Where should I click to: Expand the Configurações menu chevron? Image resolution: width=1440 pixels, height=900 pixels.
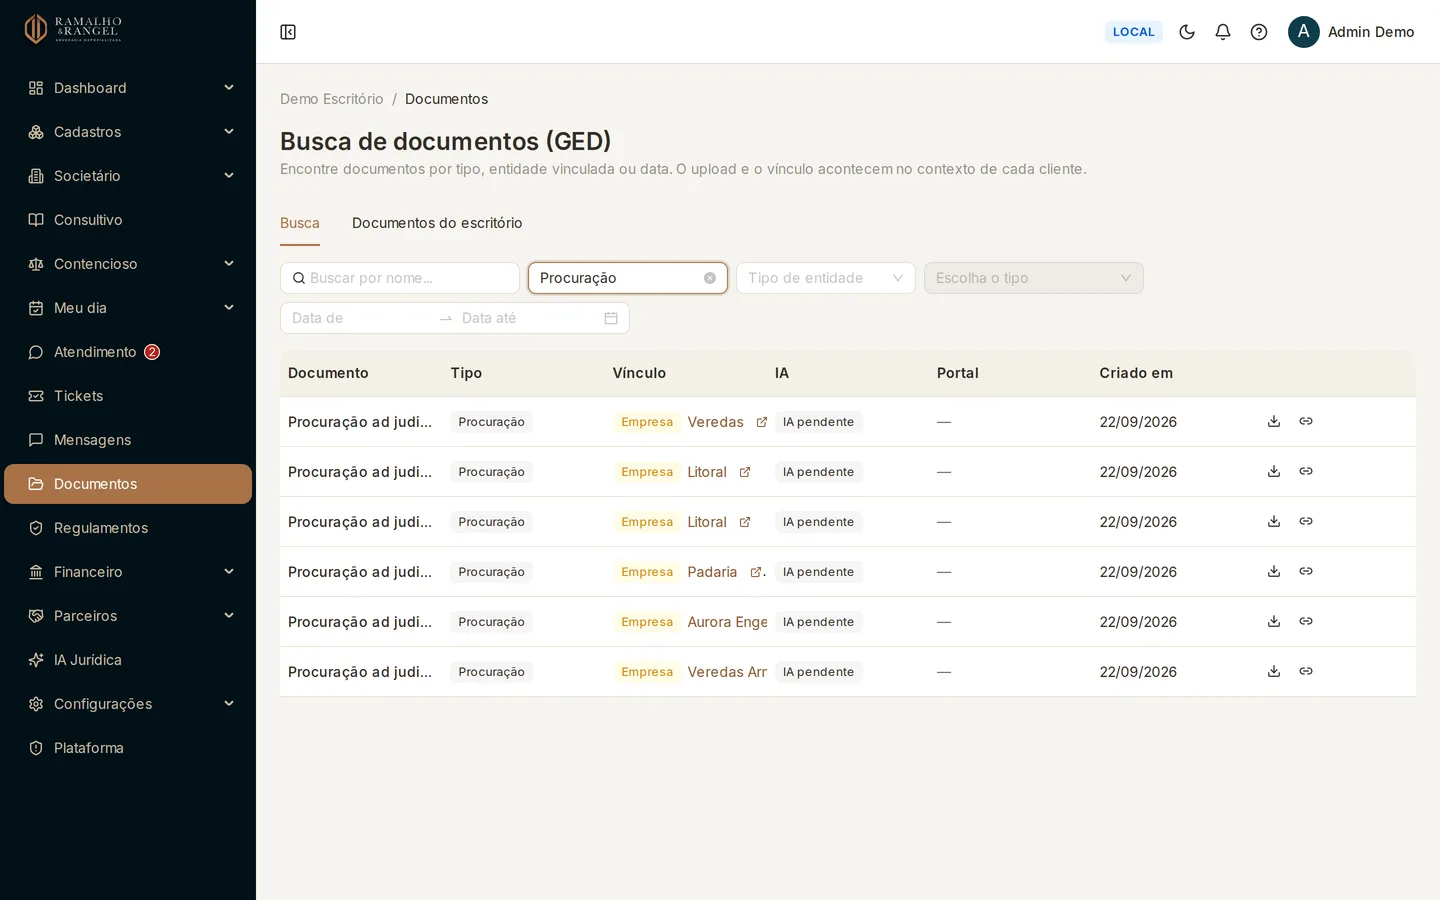[x=229, y=704]
